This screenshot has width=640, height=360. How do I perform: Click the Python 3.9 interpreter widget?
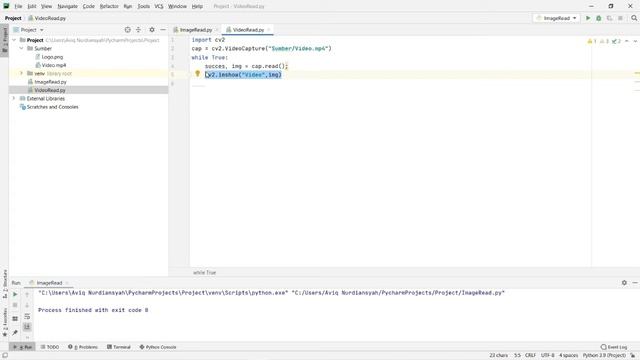[x=604, y=356]
